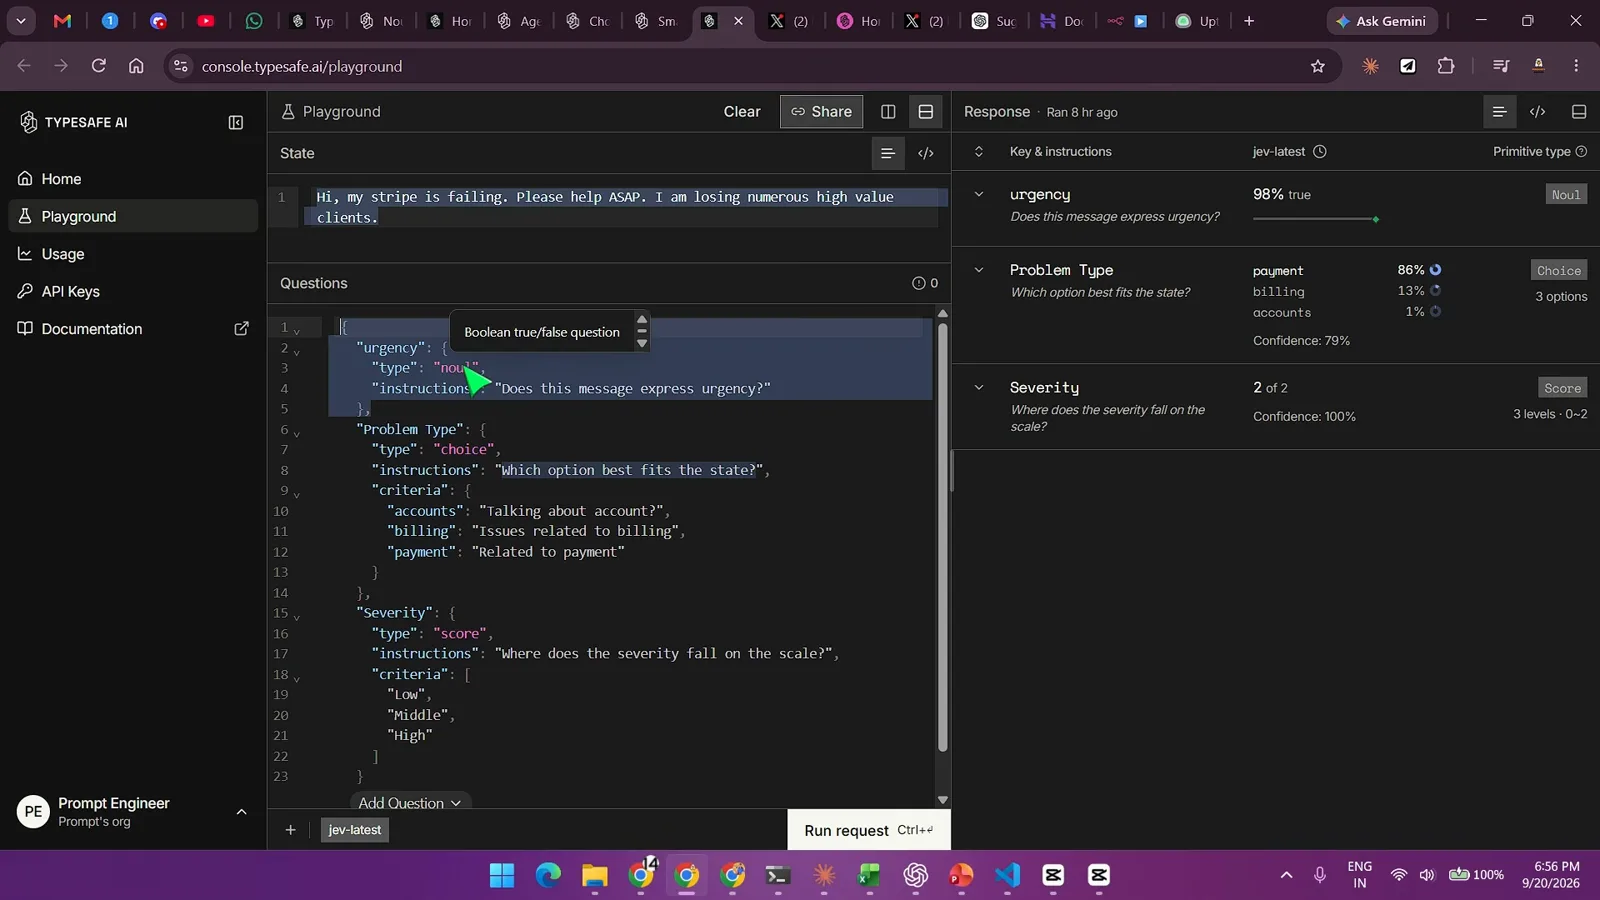Open the Add Question dropdown
This screenshot has height=900, width=1600.
pyautogui.click(x=410, y=803)
